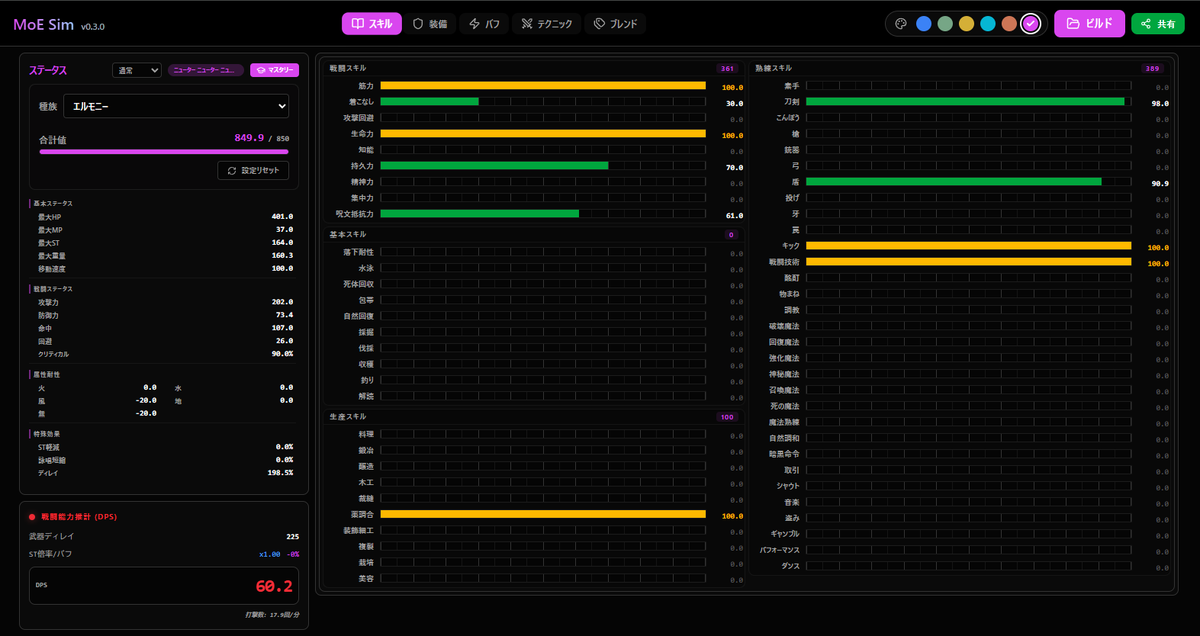Viewport: 1200px width, 636px height.
Task: Choose the orange theme color swatch
Action: coord(1010,23)
